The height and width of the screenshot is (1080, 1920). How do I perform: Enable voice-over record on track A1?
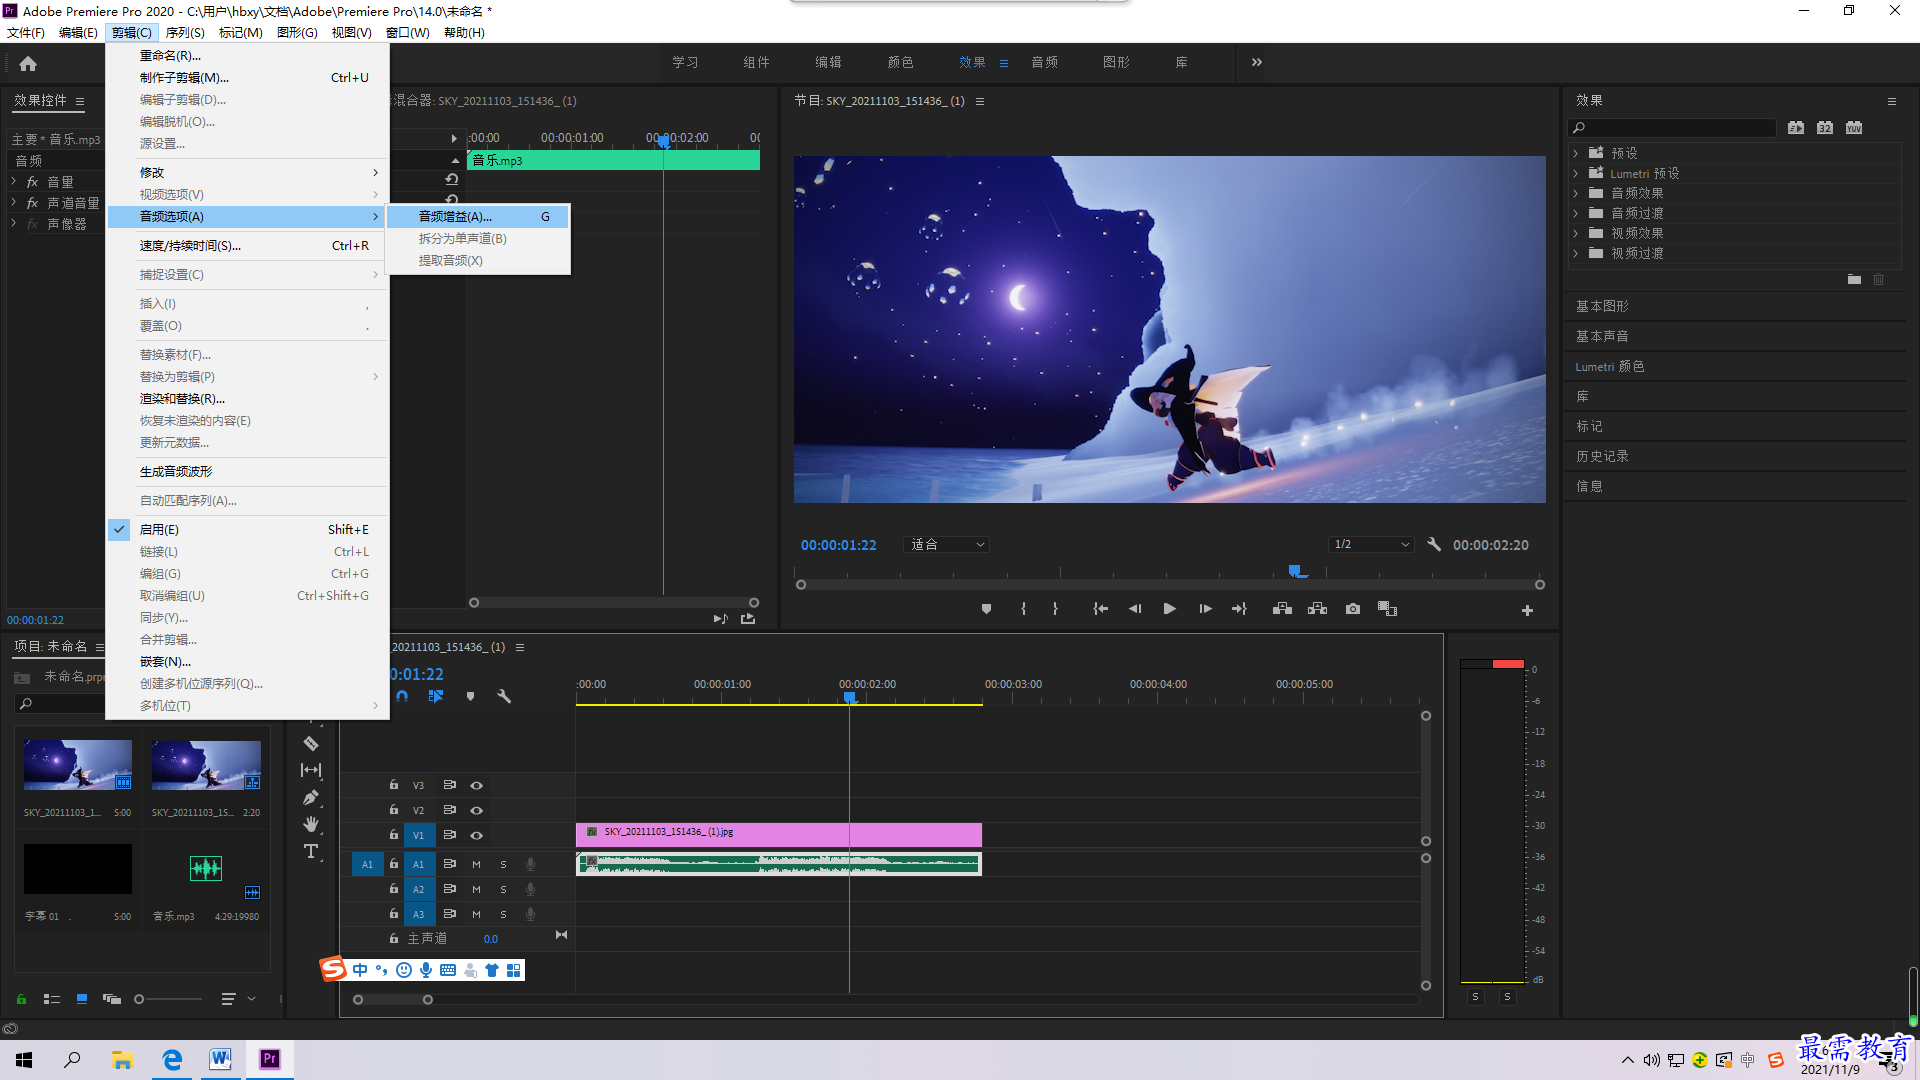(x=531, y=864)
